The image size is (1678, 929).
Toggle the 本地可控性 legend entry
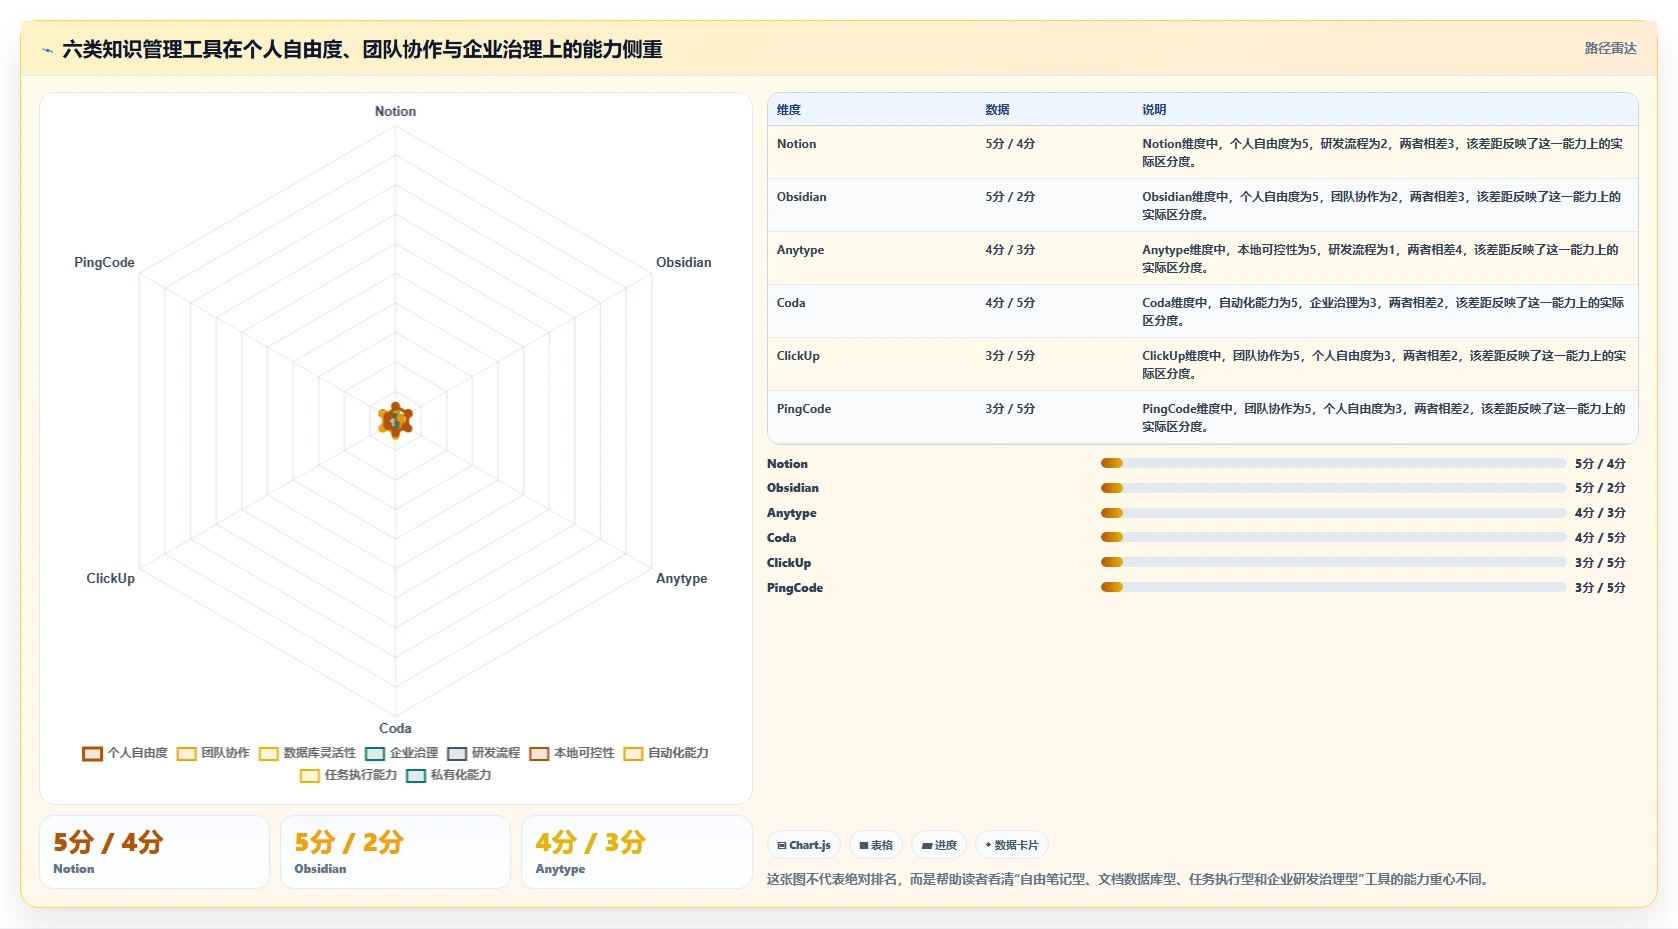(x=572, y=753)
